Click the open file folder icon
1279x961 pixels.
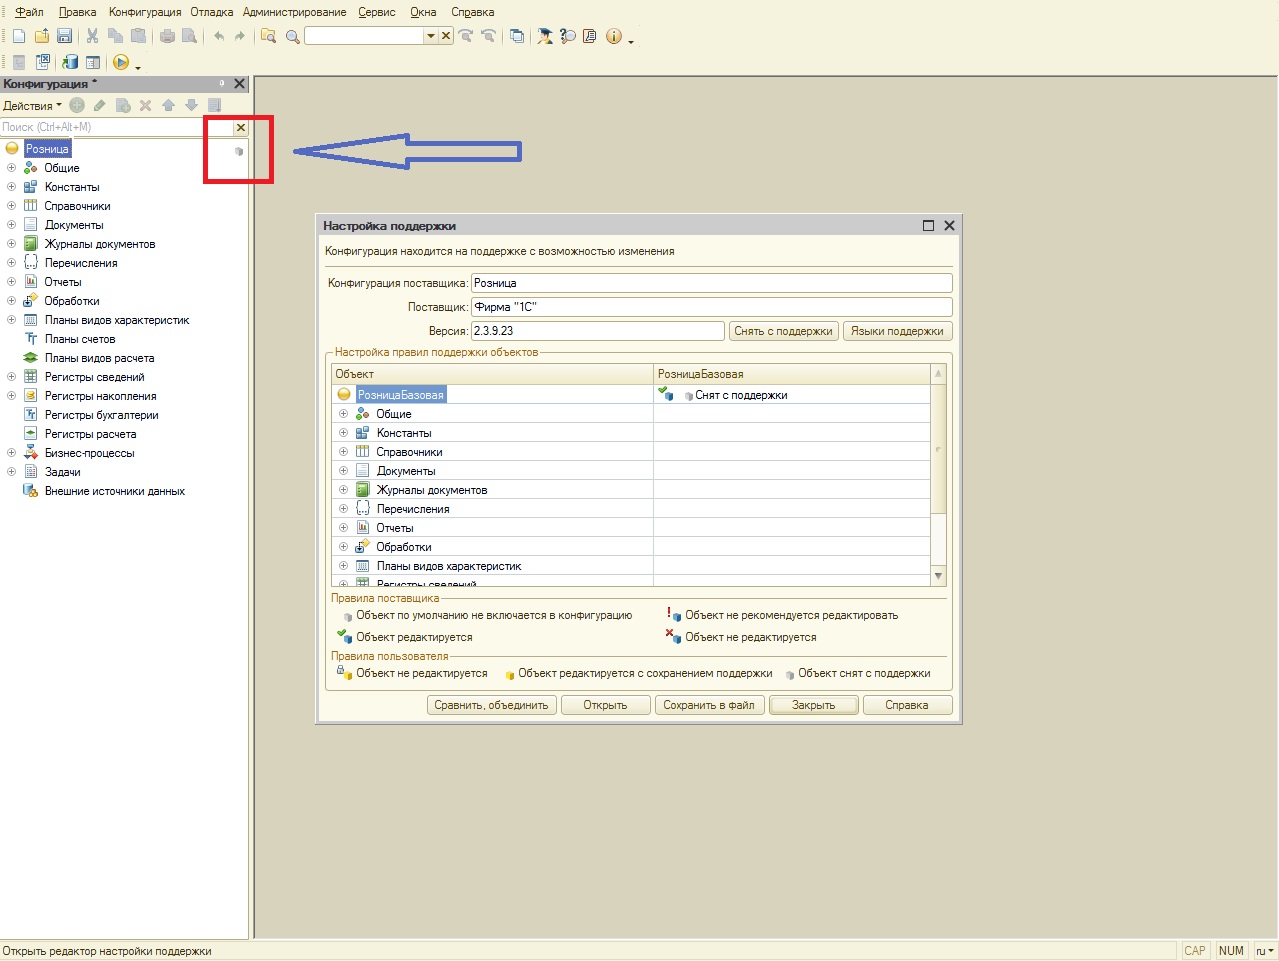[42, 36]
